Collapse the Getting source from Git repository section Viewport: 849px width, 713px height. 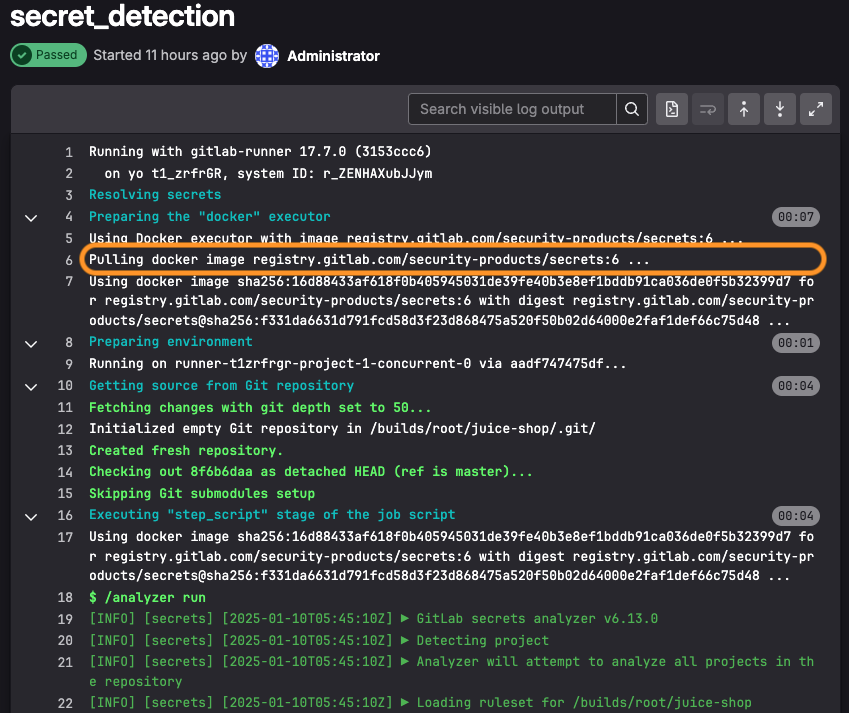point(31,387)
